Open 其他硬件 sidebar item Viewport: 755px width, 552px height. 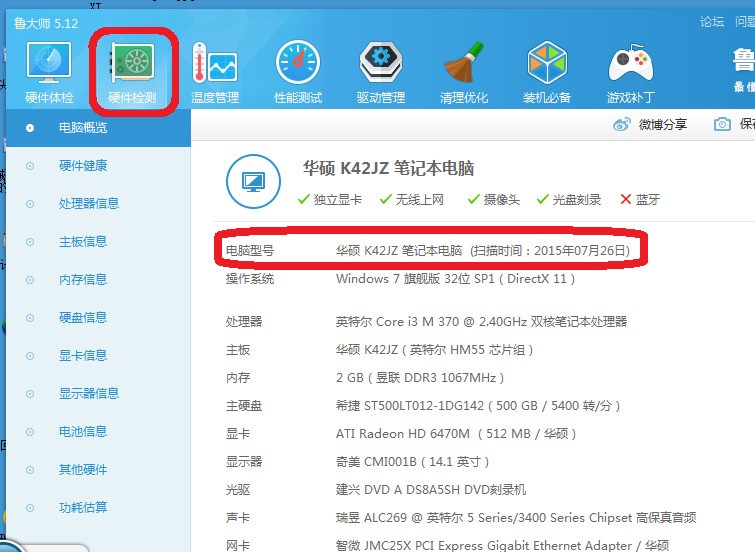pyautogui.click(x=98, y=470)
